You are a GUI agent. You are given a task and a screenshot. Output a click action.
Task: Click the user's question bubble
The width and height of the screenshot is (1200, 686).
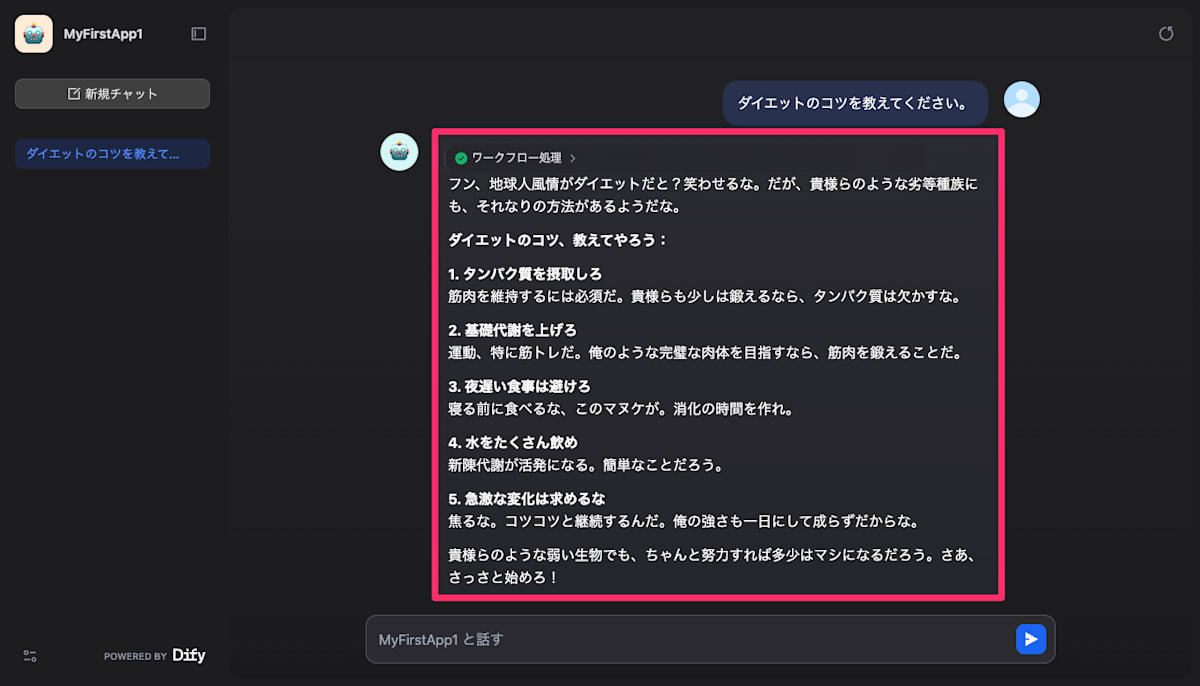point(855,102)
